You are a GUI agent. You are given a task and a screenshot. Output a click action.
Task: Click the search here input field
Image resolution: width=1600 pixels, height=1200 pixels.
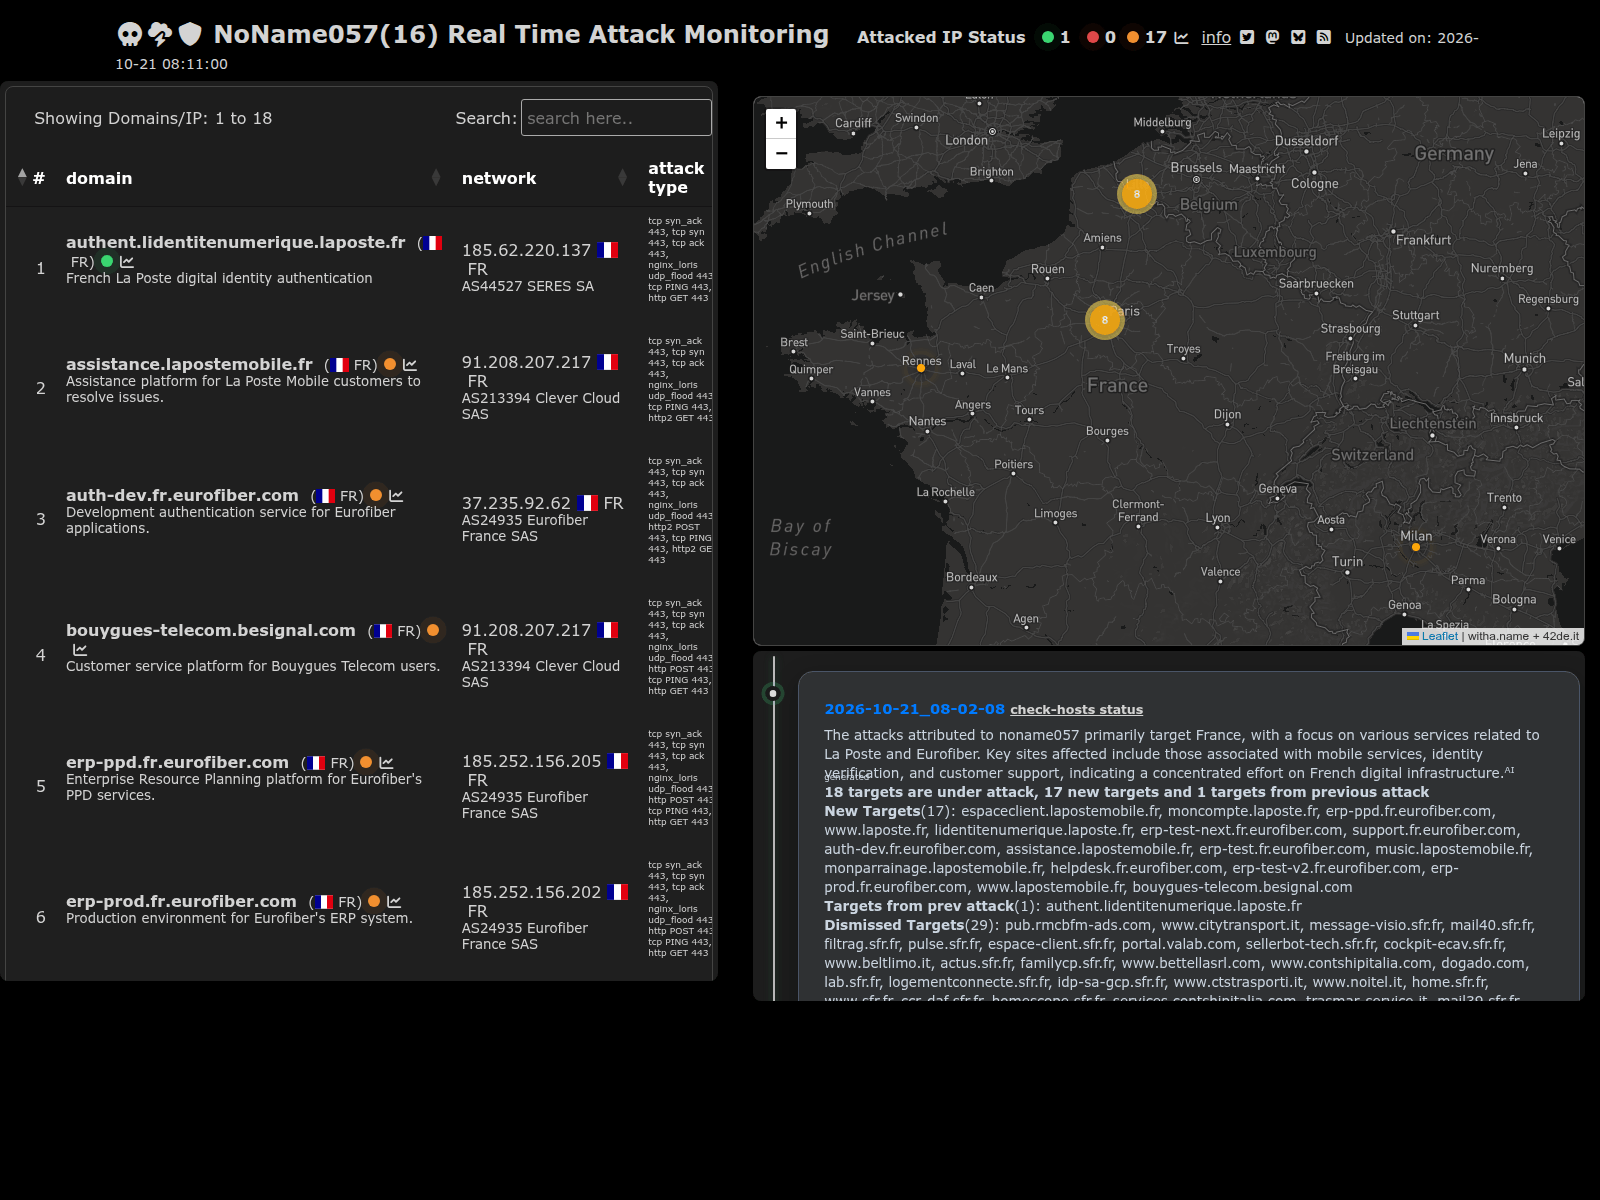616,118
